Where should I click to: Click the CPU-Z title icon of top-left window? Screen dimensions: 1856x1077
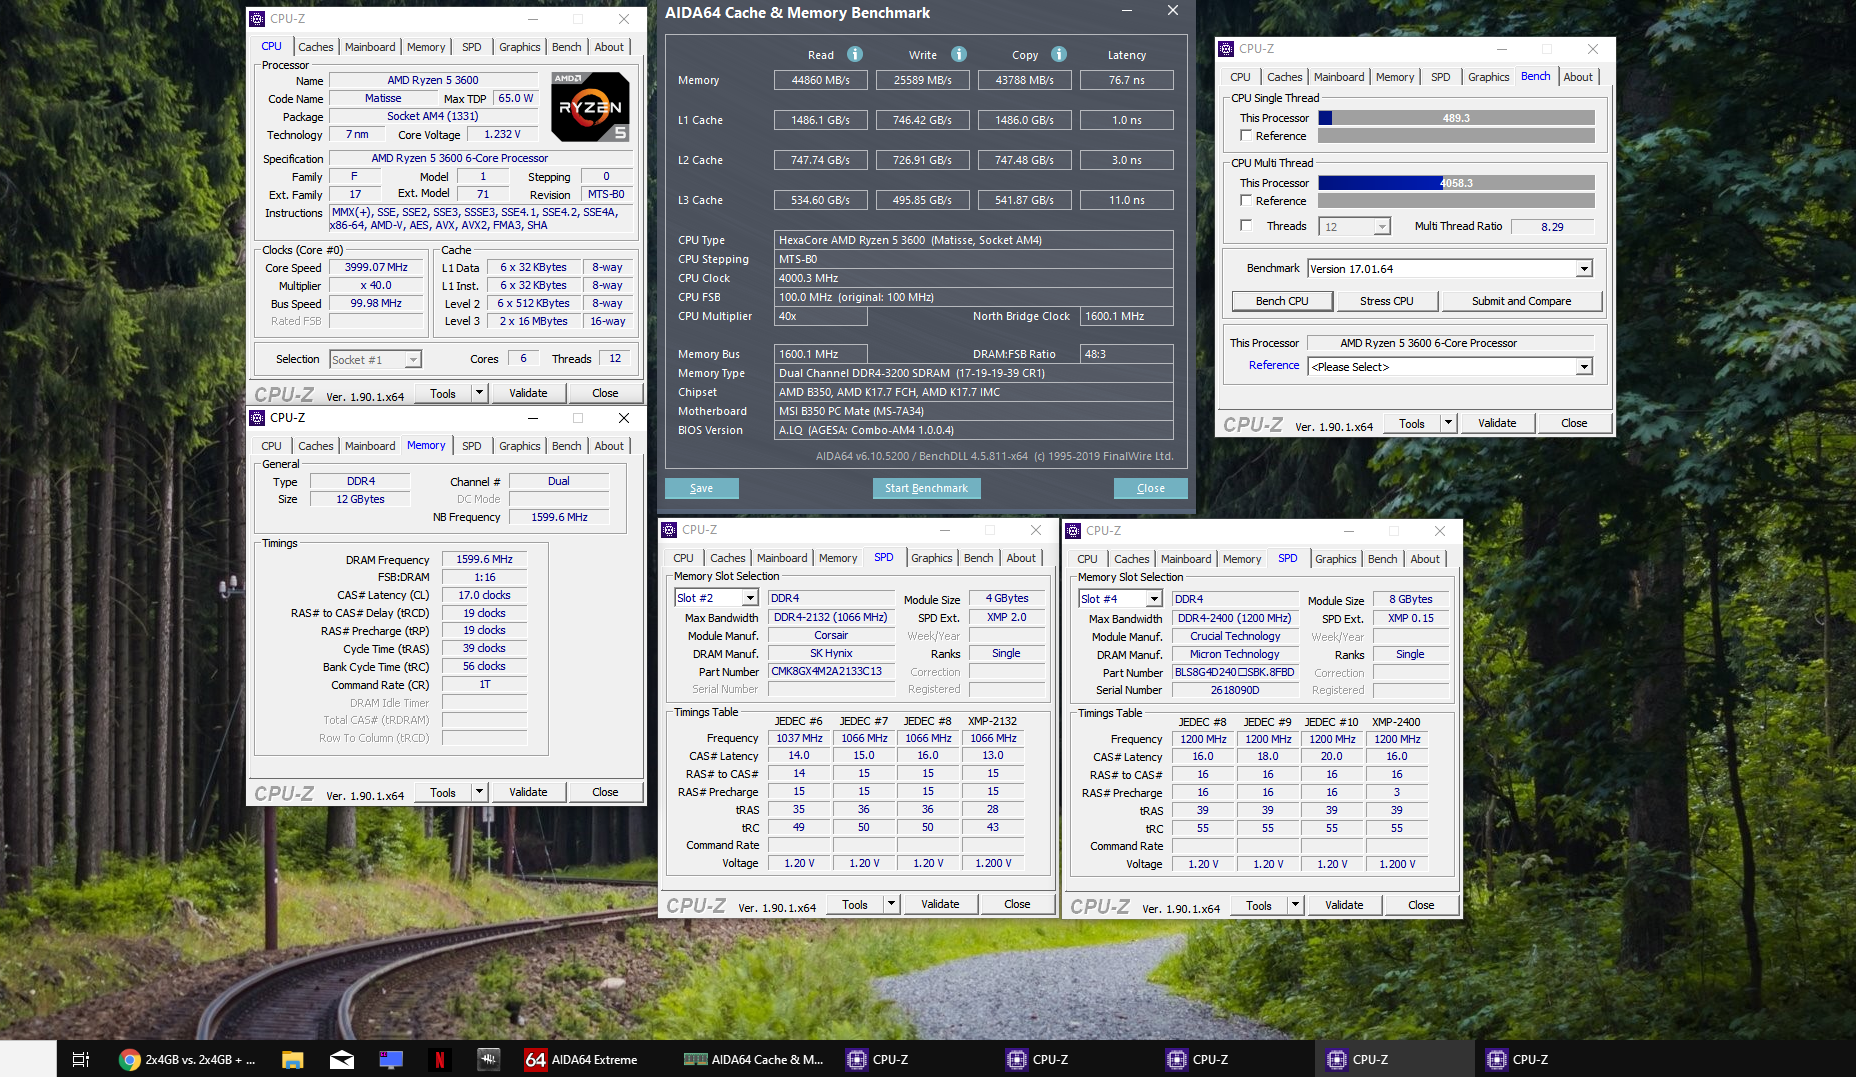[258, 19]
